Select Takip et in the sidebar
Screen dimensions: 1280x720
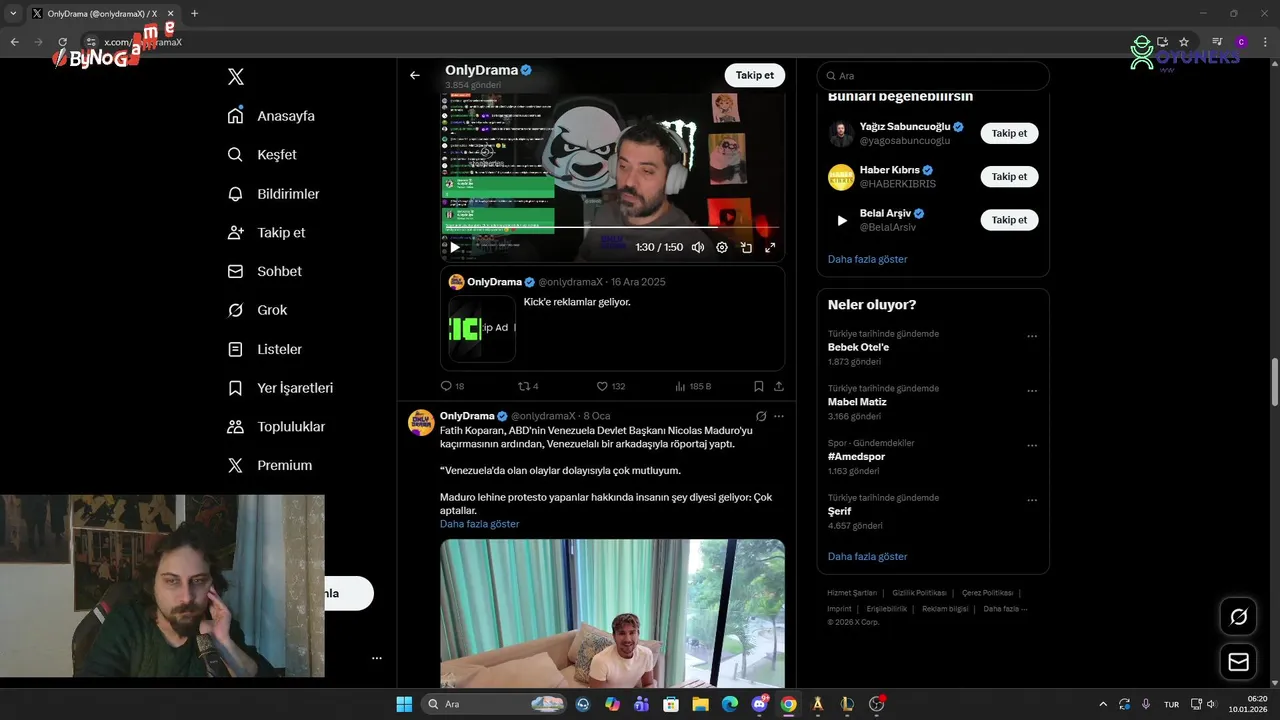[x=266, y=232]
